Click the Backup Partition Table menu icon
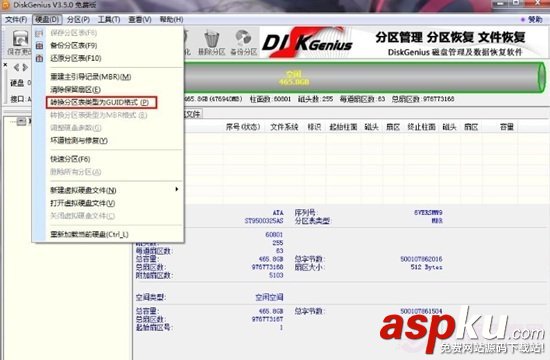 point(39,46)
